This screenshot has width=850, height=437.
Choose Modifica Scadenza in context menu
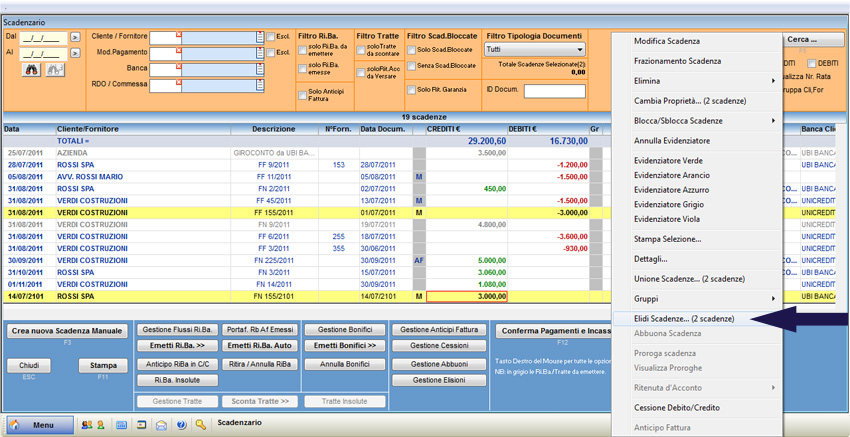tap(667, 41)
